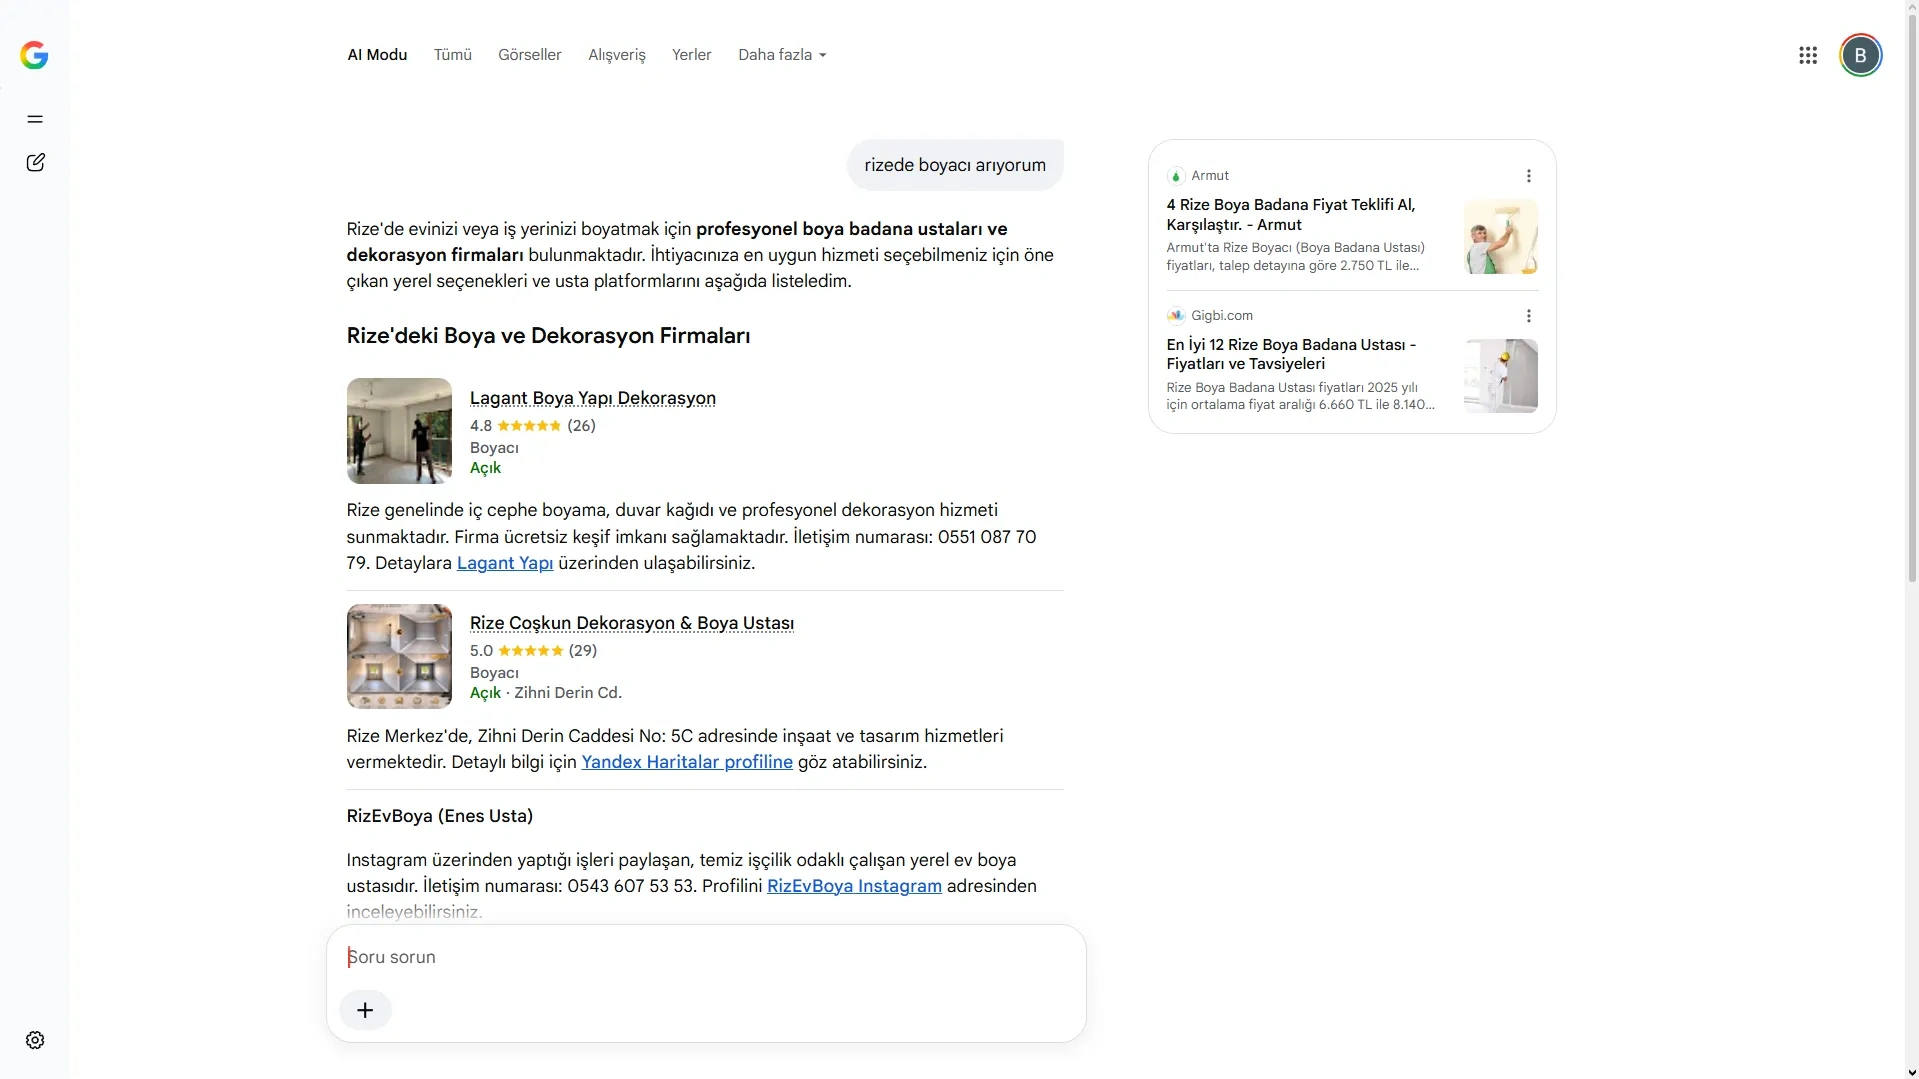Switch to the AI Modu tab
The width and height of the screenshot is (1919, 1079).
(377, 55)
